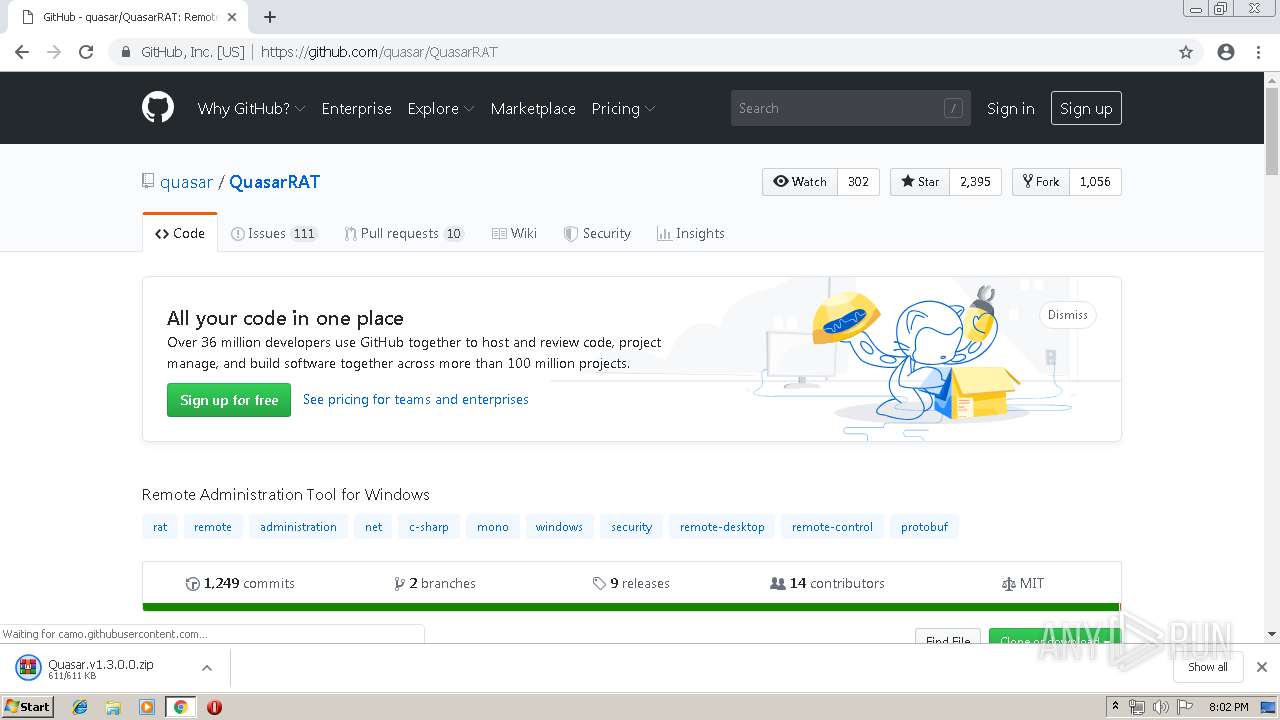This screenshot has width=1280, height=720.
Task: Click the remote-desktop topic tag
Action: [722, 527]
